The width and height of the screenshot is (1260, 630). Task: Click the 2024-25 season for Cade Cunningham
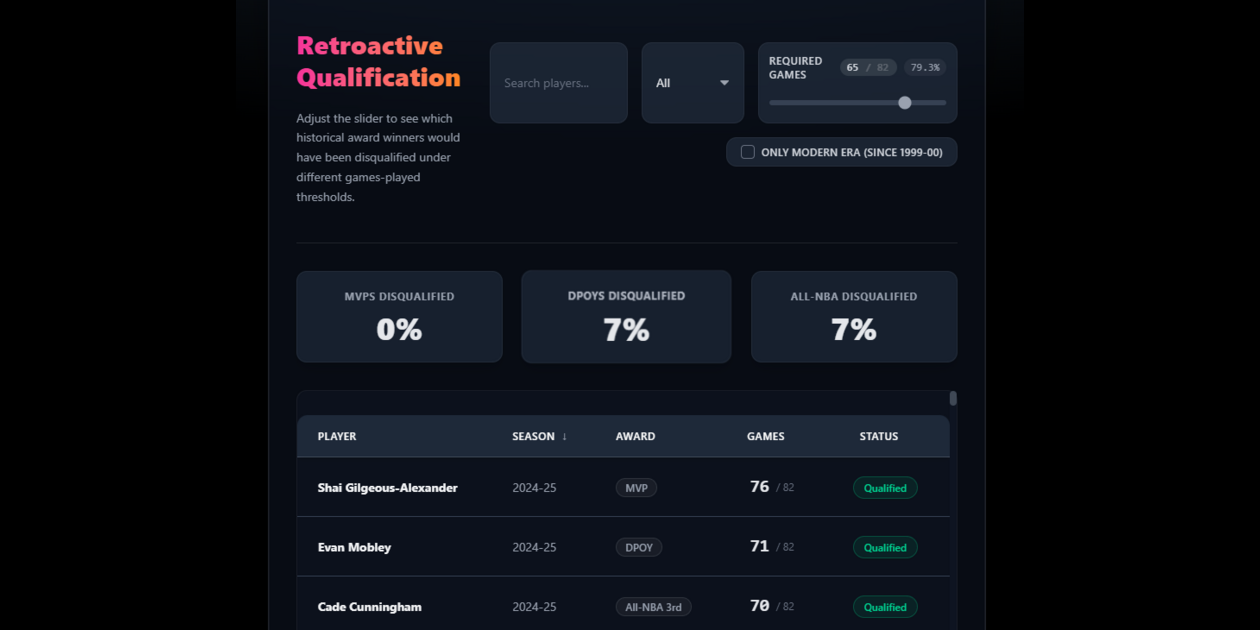[x=534, y=607]
